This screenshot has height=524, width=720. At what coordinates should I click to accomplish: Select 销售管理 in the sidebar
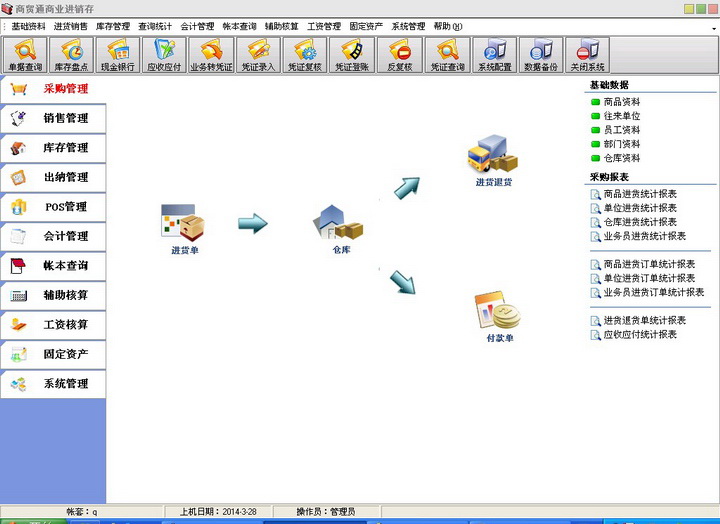53,118
